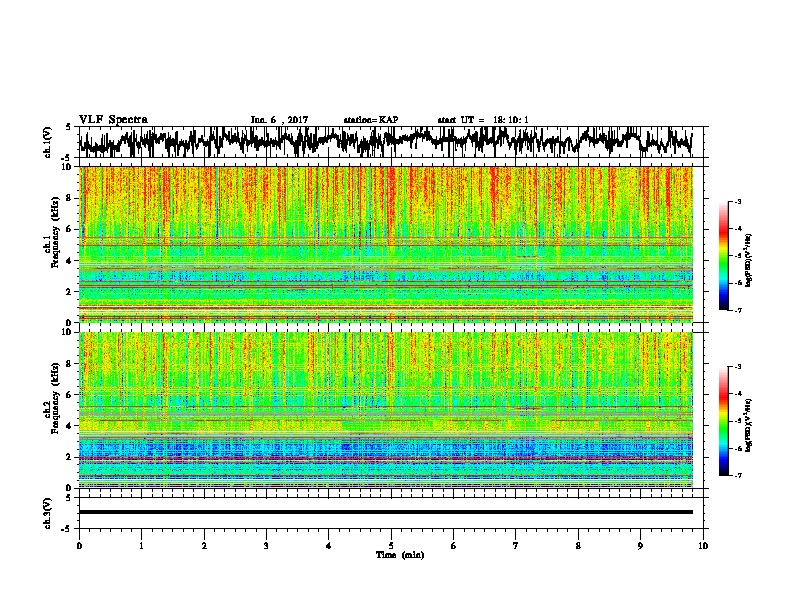Click the "6" kHz tick on ch.2 frequency axis
The image size is (792, 612).
[x=69, y=394]
